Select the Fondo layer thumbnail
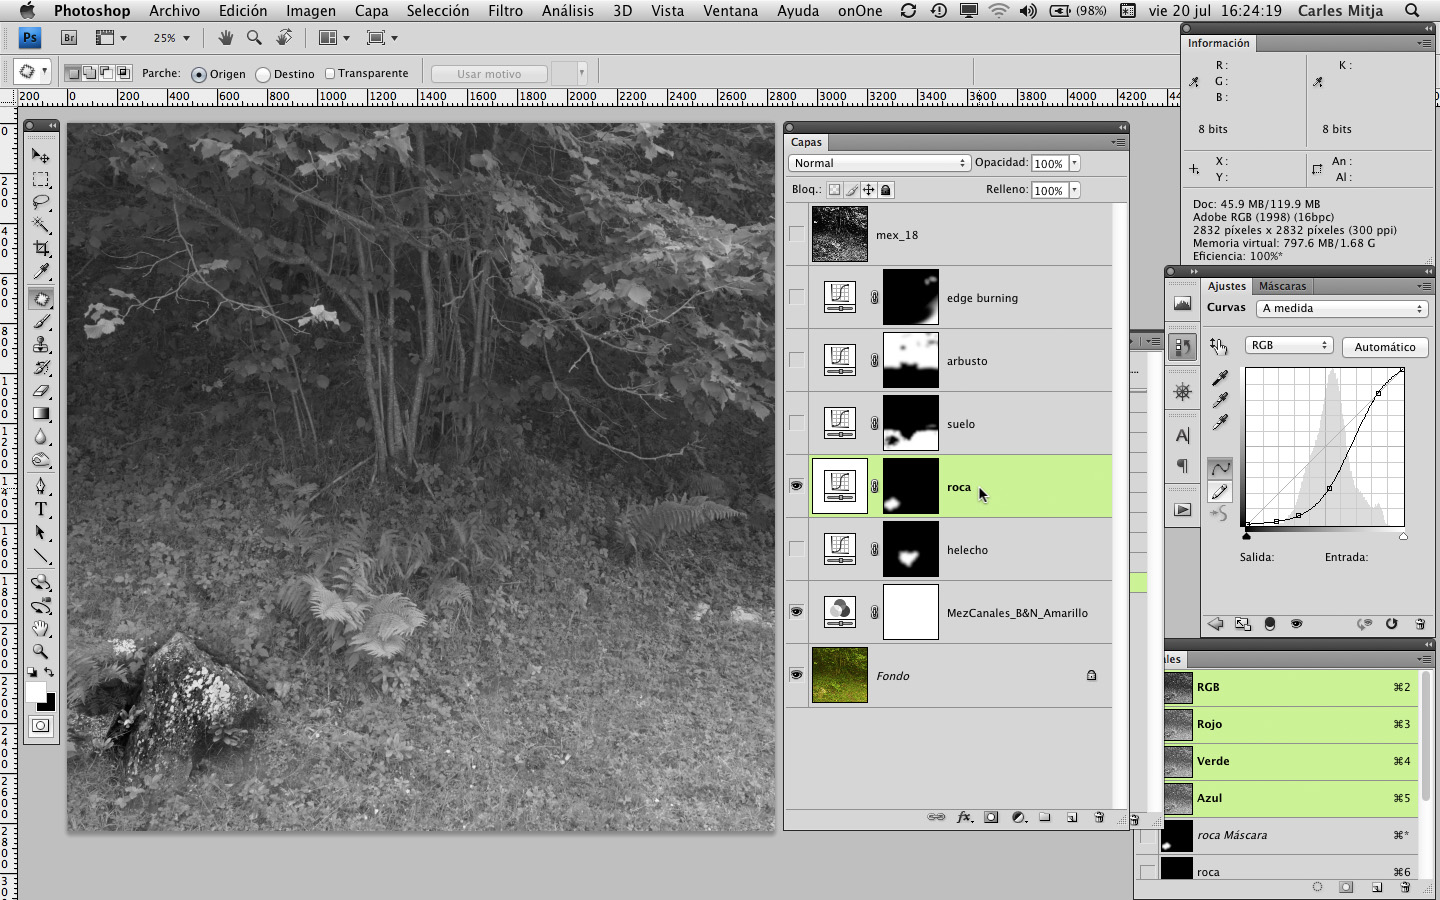The image size is (1440, 900). [839, 675]
